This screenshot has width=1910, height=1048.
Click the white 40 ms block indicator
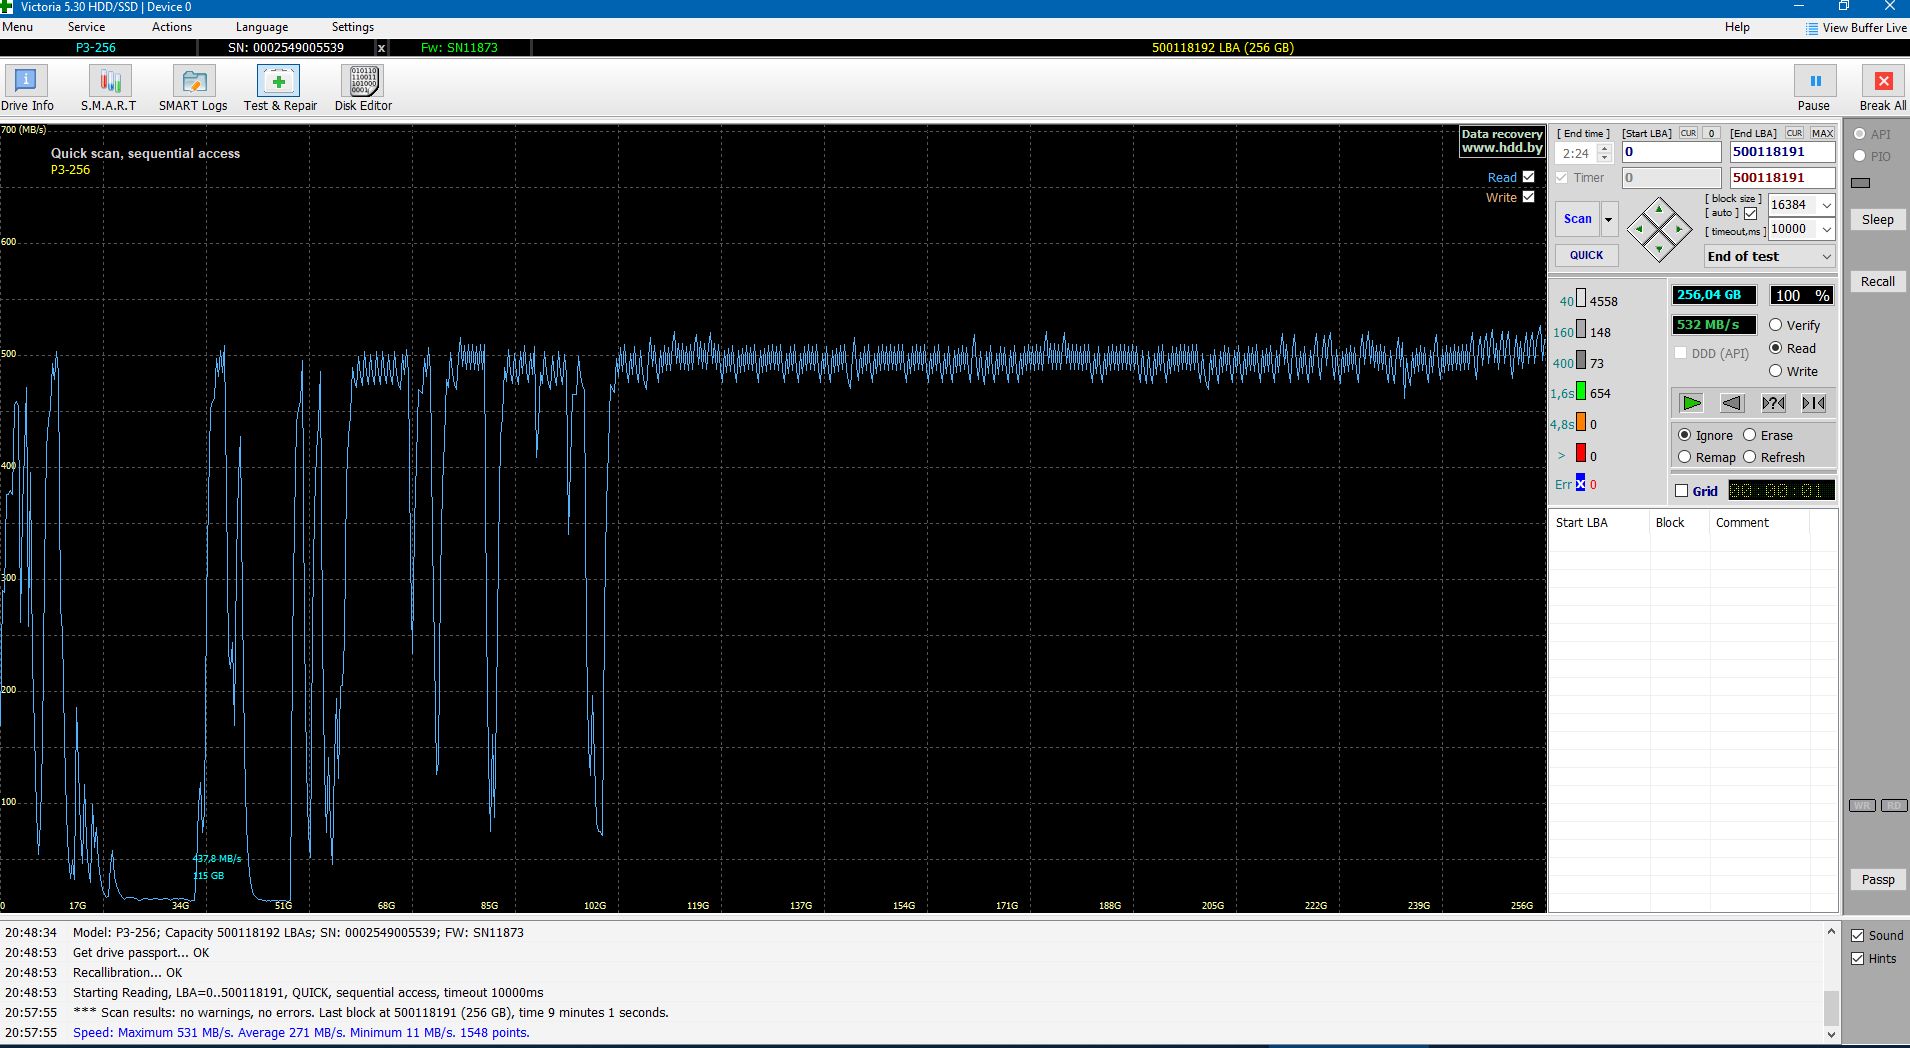tap(1581, 299)
